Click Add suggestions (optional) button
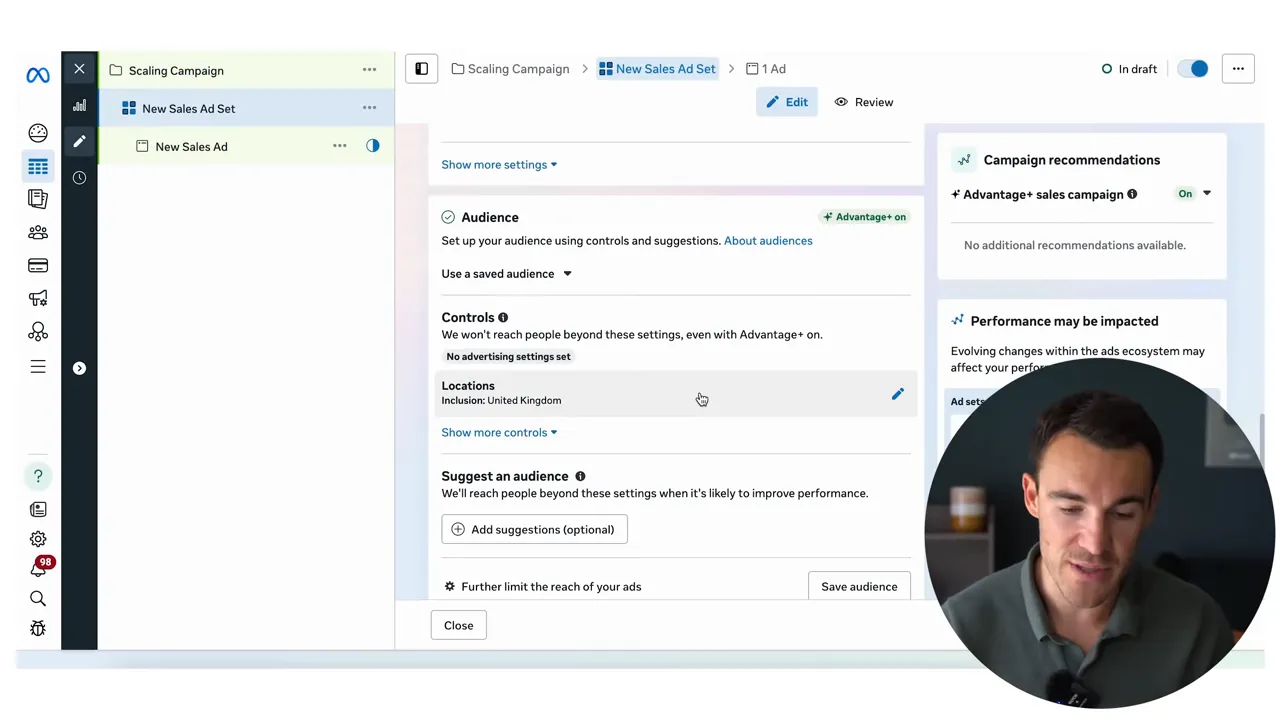The height and width of the screenshot is (720, 1280). coord(534,529)
